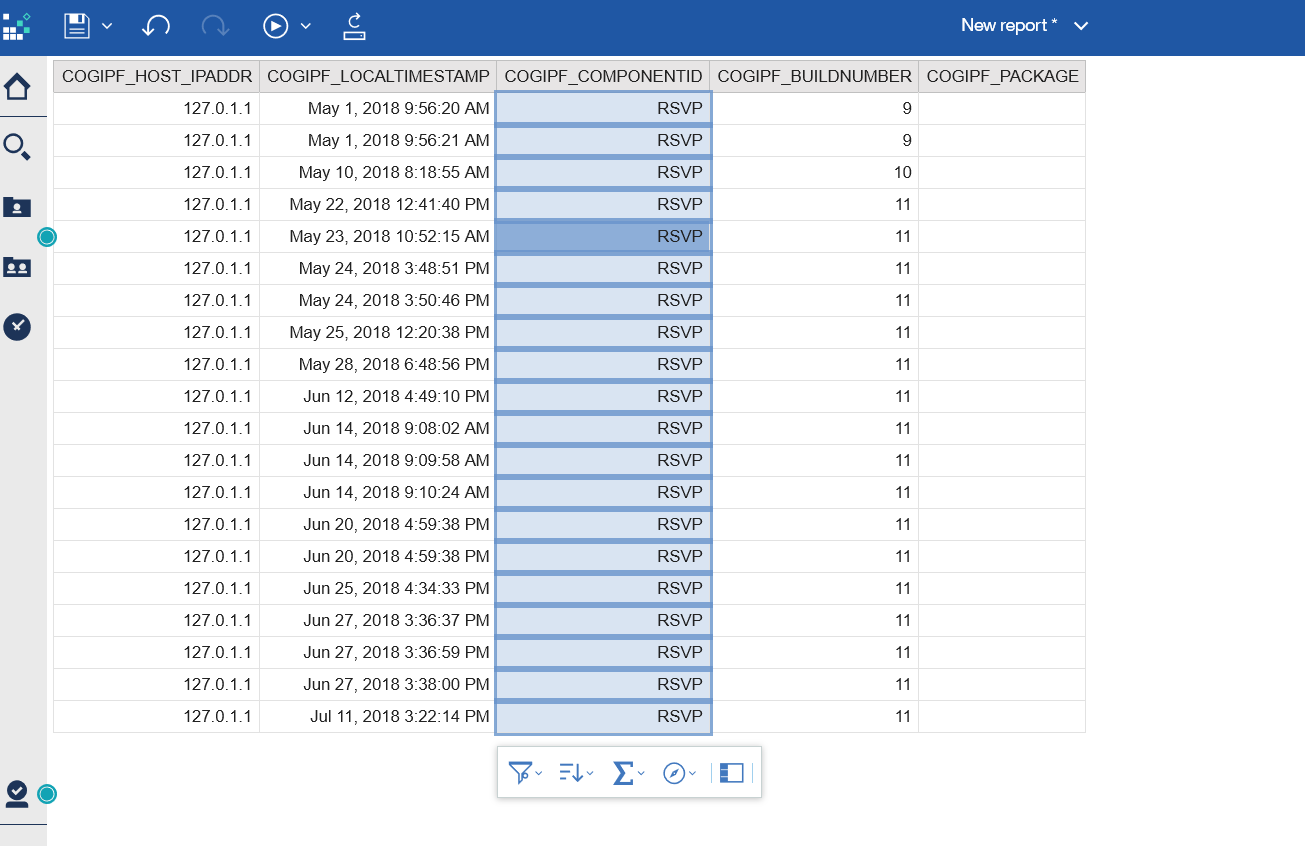Open the Run options dropdown arrow
1305x846 pixels.
click(x=306, y=26)
